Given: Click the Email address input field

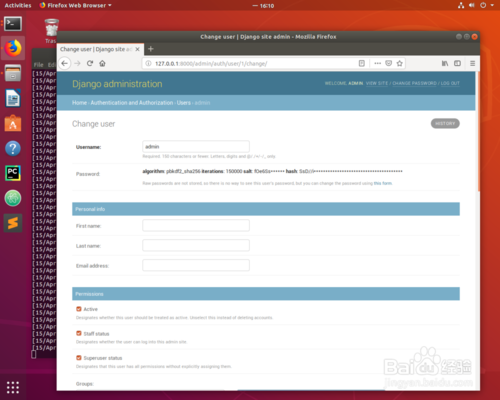Looking at the screenshot, I should pos(196,265).
